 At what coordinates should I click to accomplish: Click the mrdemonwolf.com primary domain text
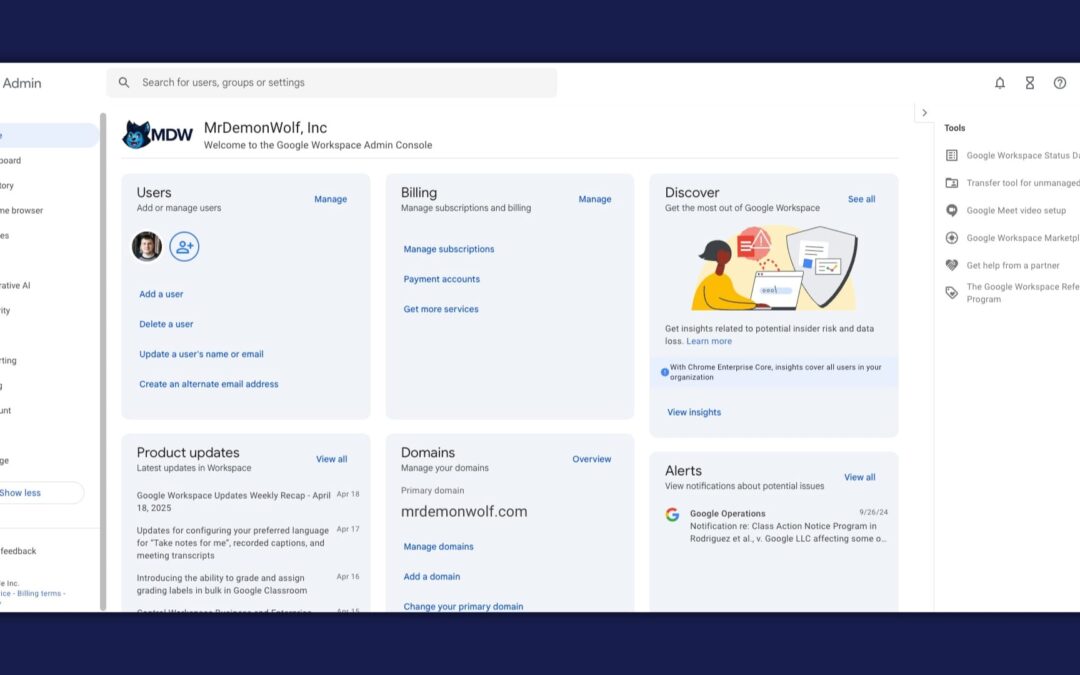point(464,512)
